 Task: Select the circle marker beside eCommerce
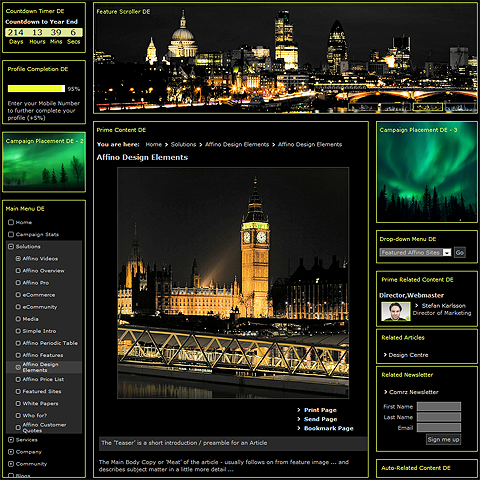(18, 295)
